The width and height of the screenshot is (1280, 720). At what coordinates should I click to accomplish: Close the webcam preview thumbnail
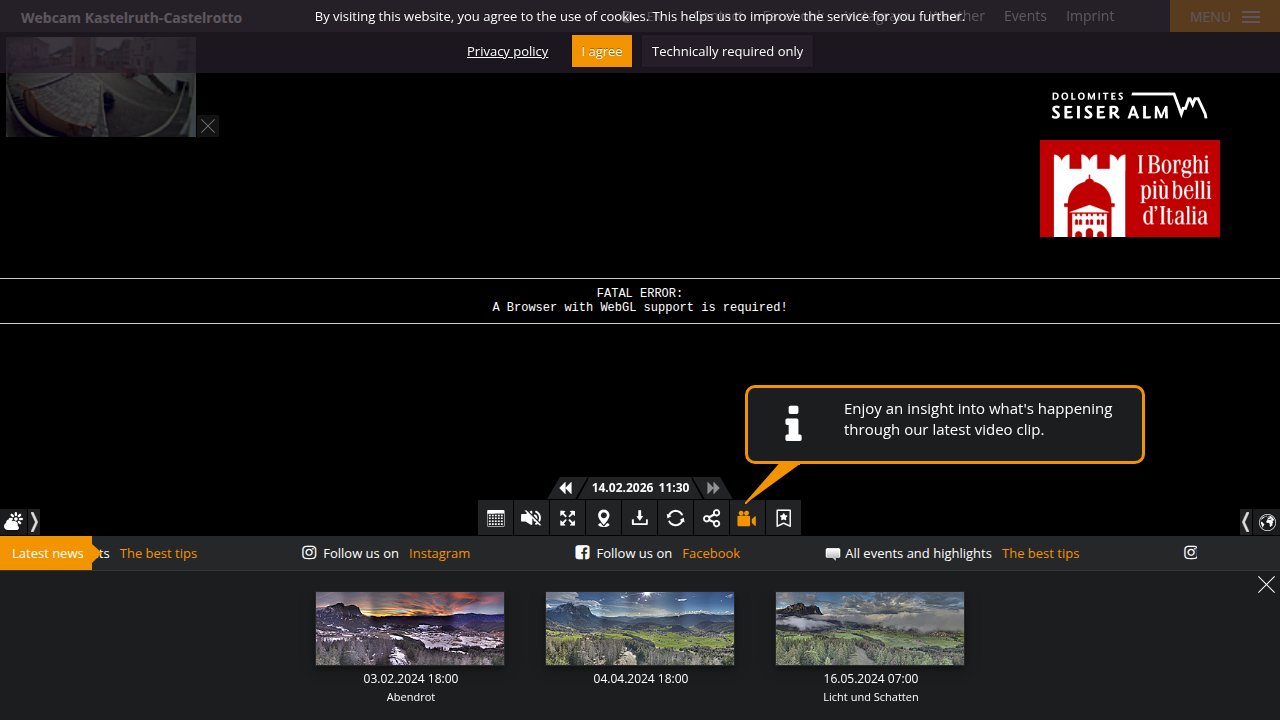208,126
